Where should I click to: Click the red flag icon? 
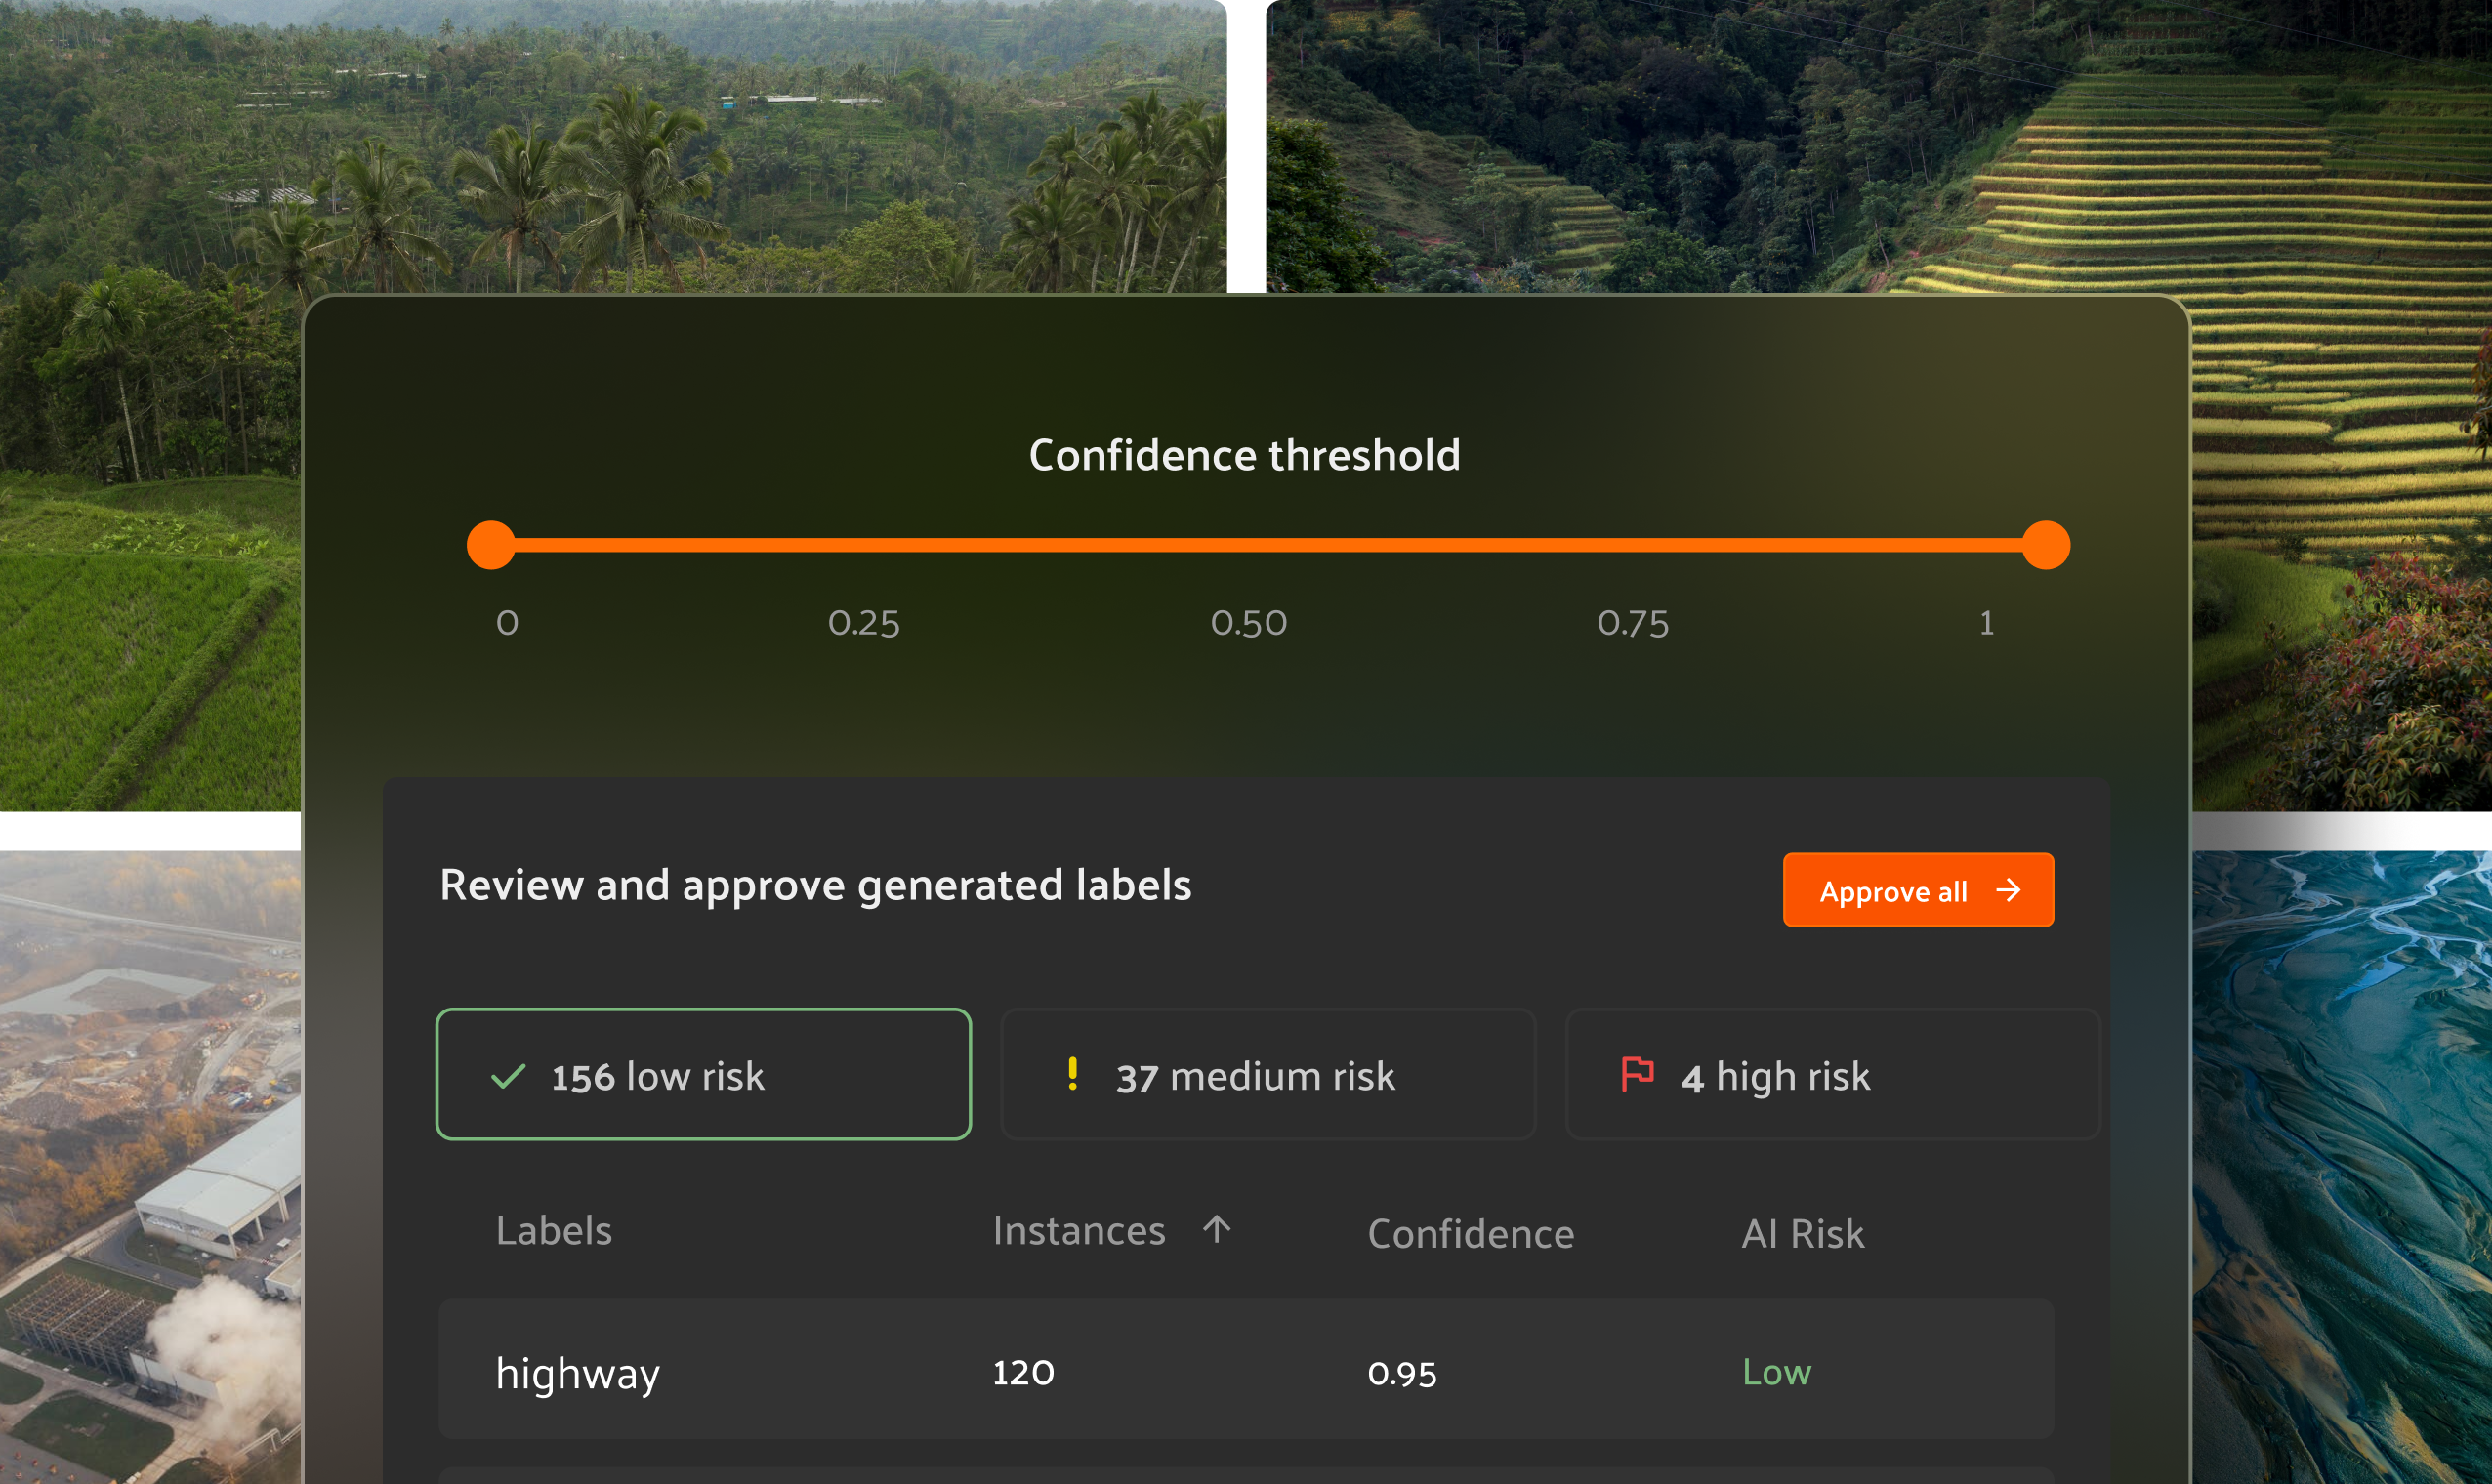(1637, 1074)
